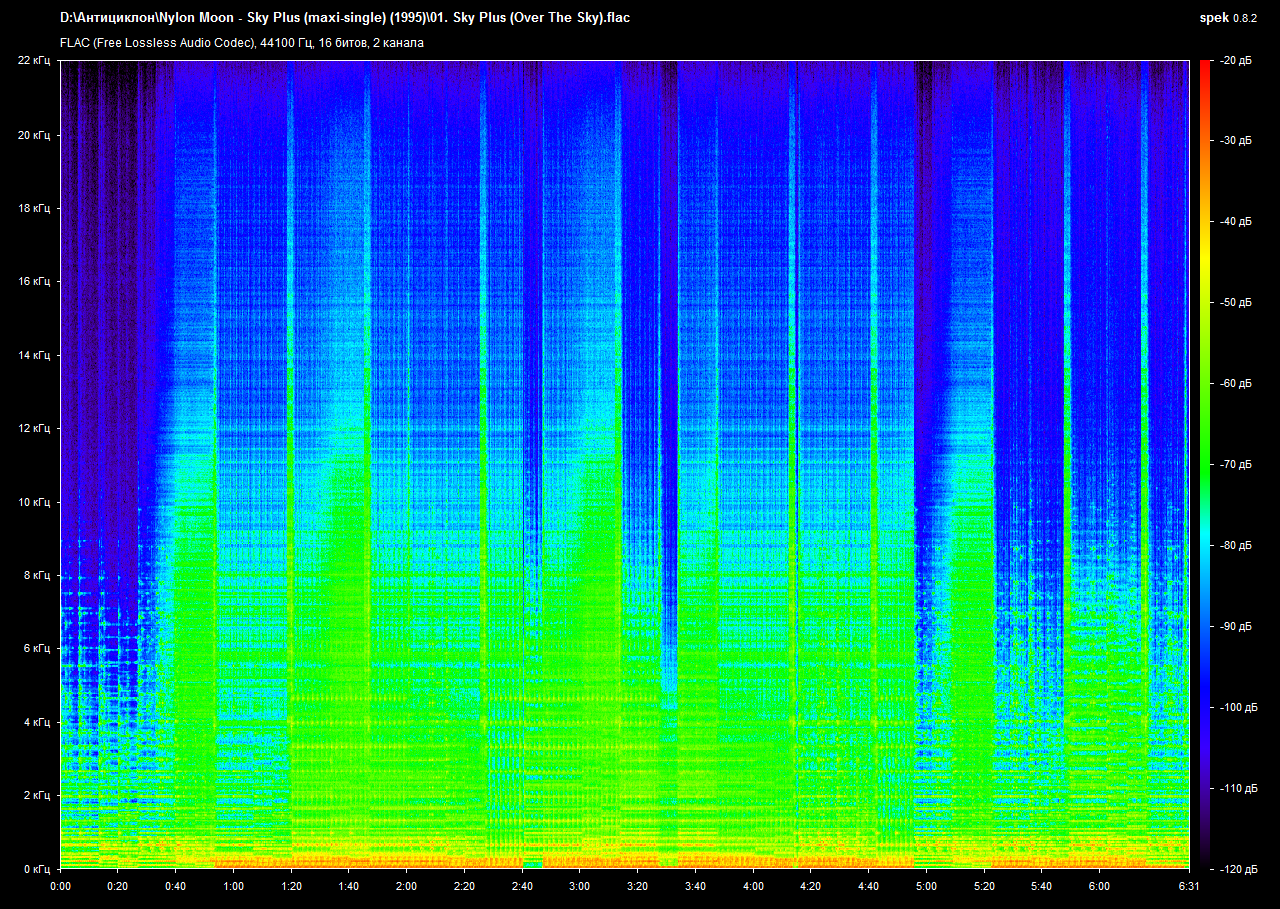Click the 4 кГц frequency label
This screenshot has height=909, width=1280.
[x=36, y=722]
